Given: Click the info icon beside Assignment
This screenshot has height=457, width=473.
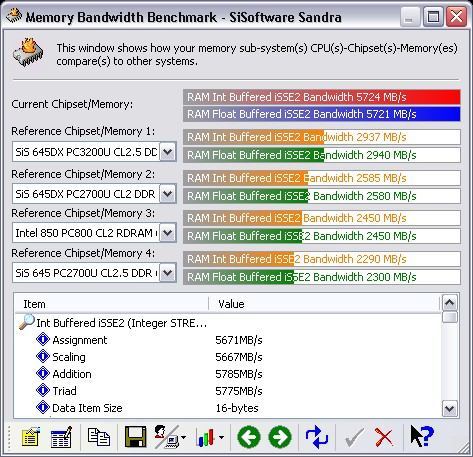Looking at the screenshot, I should tap(43, 339).
